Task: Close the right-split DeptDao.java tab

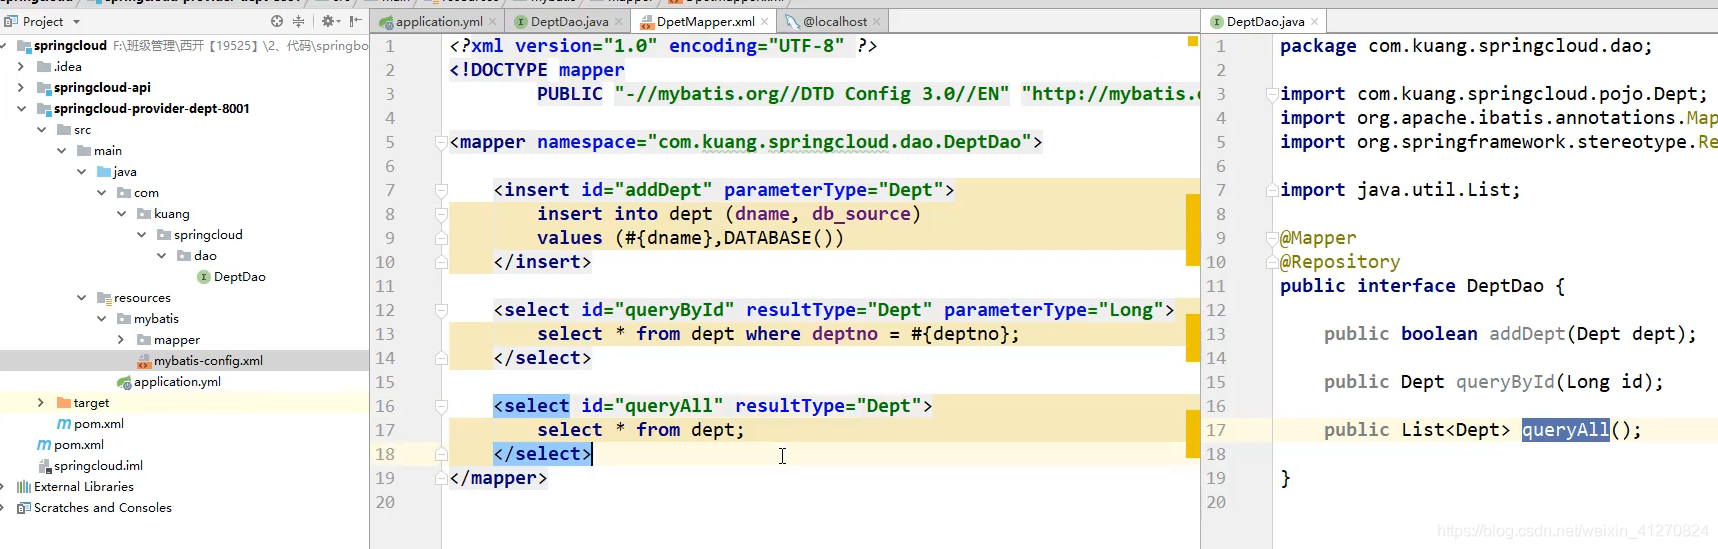Action: point(1314,22)
